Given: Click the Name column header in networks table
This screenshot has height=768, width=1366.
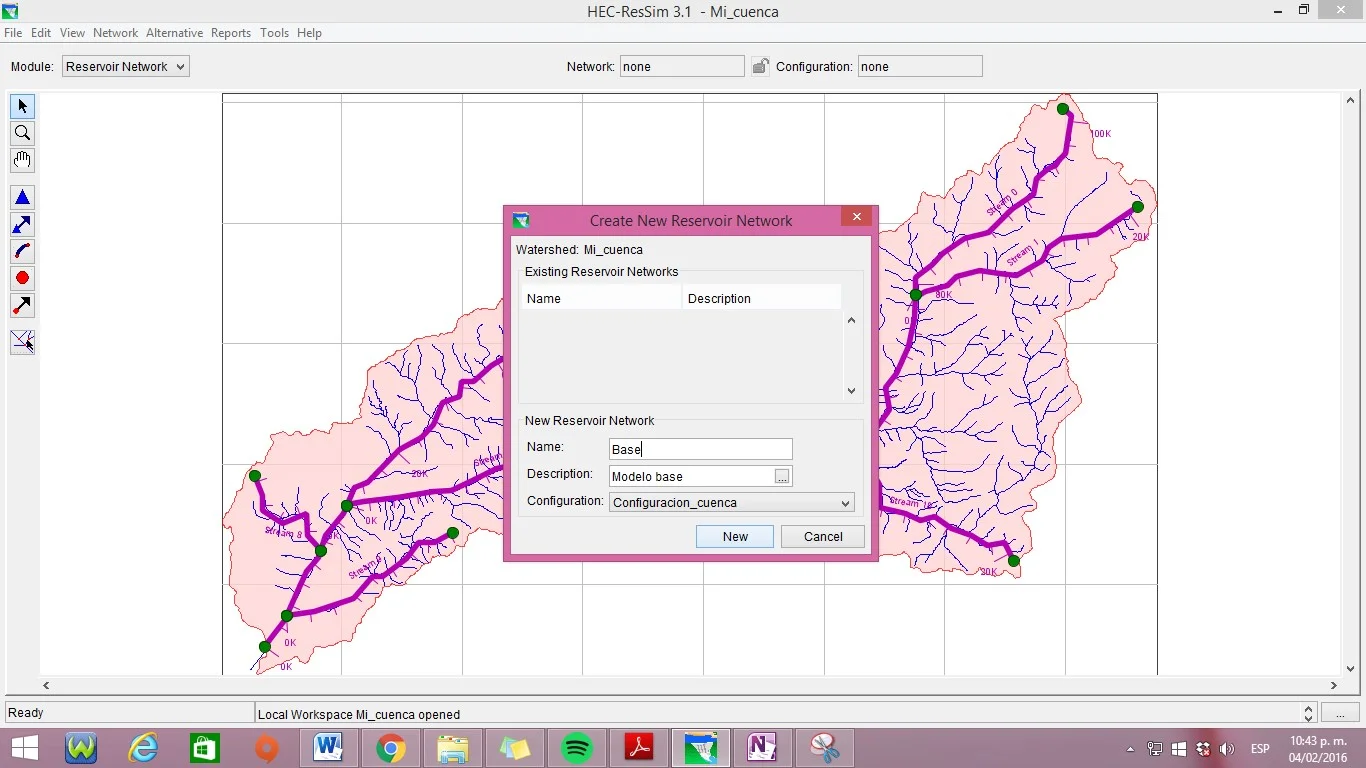Looking at the screenshot, I should 601,298.
